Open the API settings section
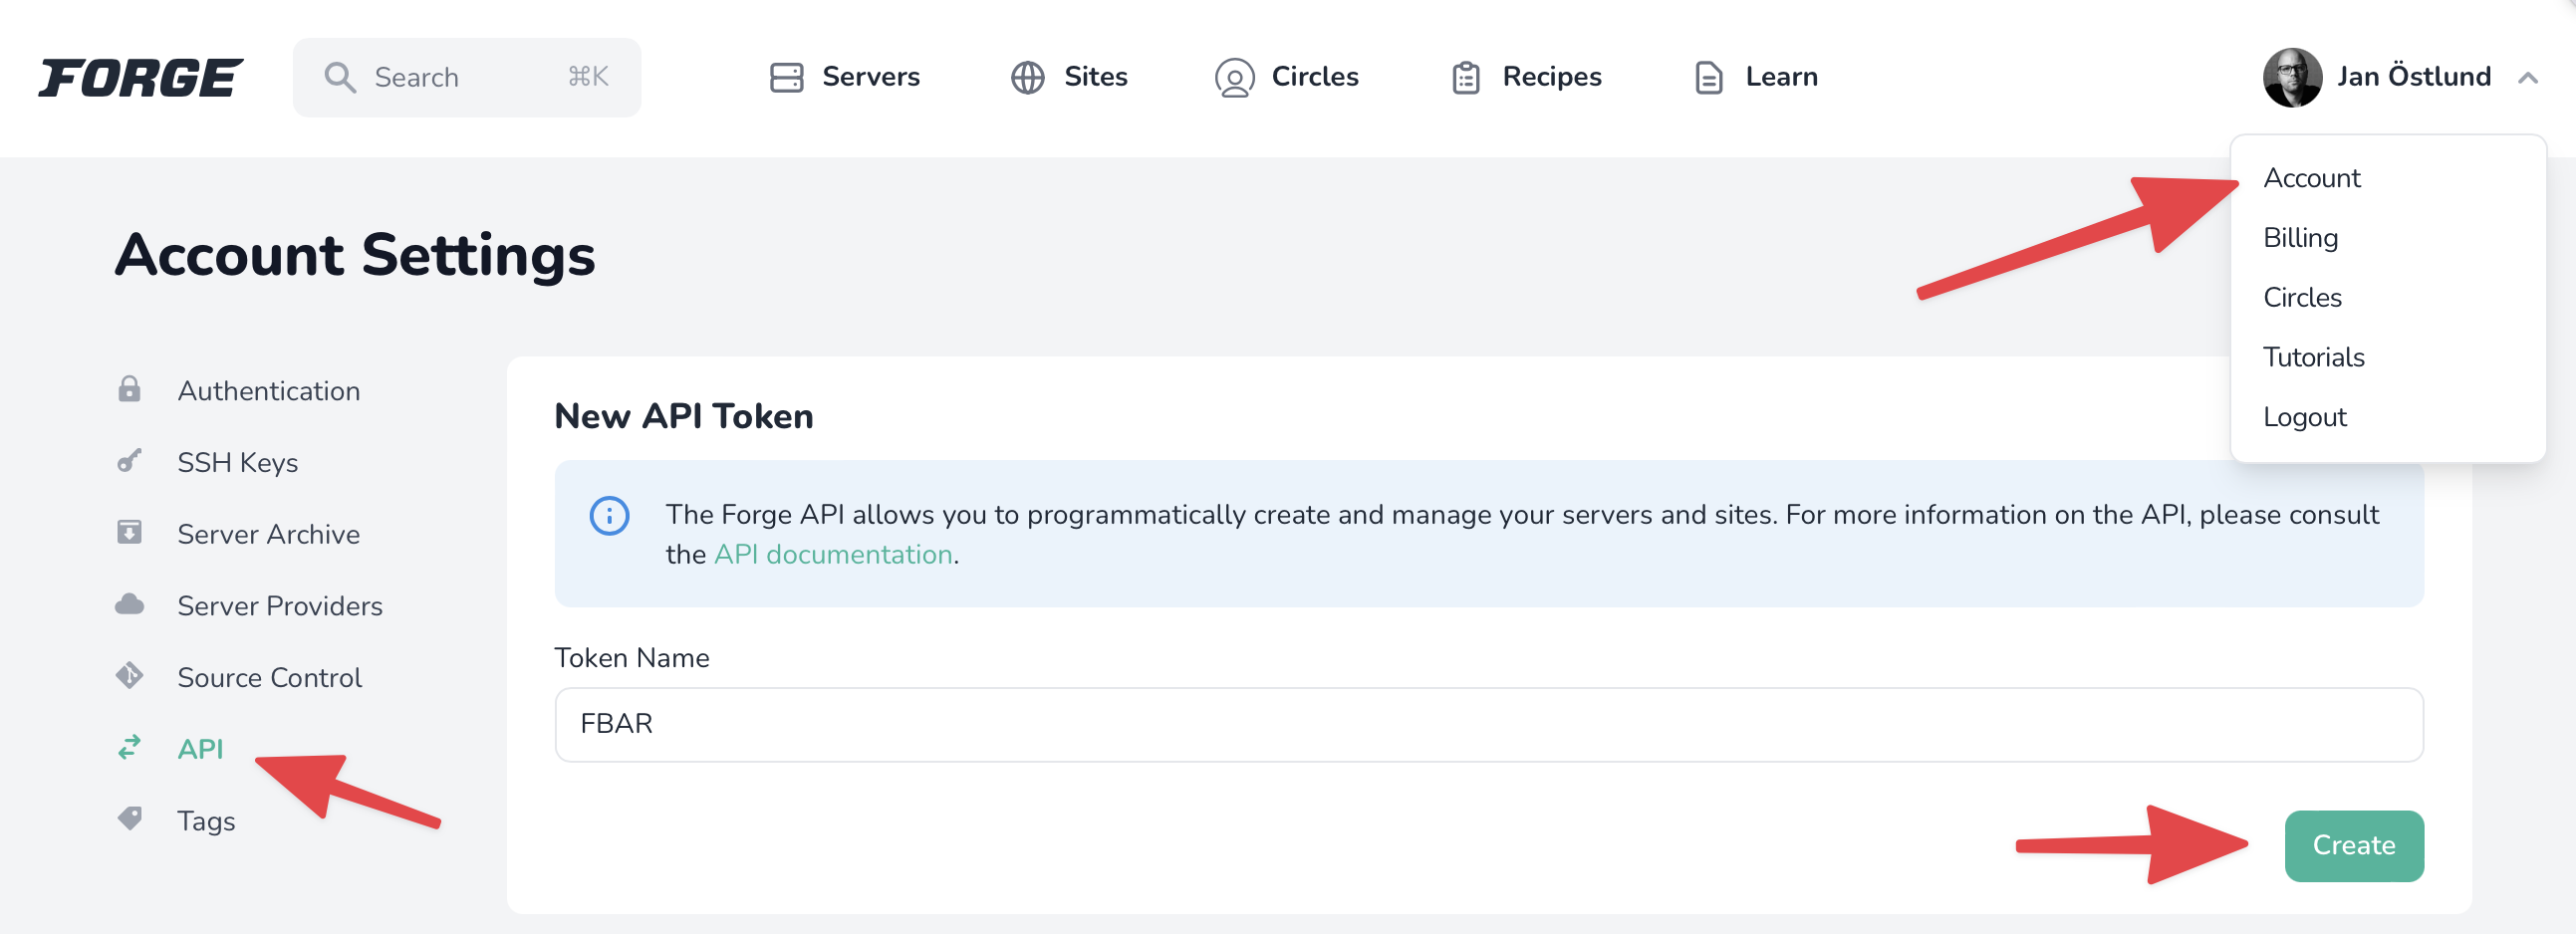This screenshot has height=934, width=2576. click(x=199, y=749)
